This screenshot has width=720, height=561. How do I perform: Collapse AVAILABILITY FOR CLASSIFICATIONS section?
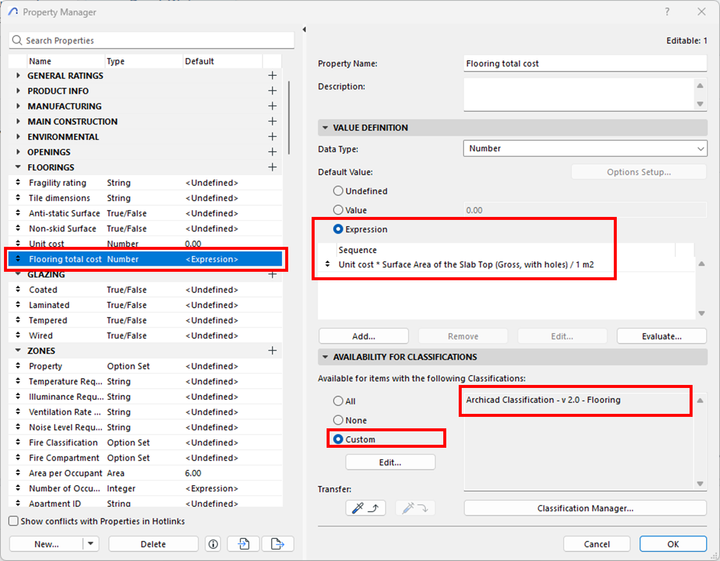tap(325, 357)
